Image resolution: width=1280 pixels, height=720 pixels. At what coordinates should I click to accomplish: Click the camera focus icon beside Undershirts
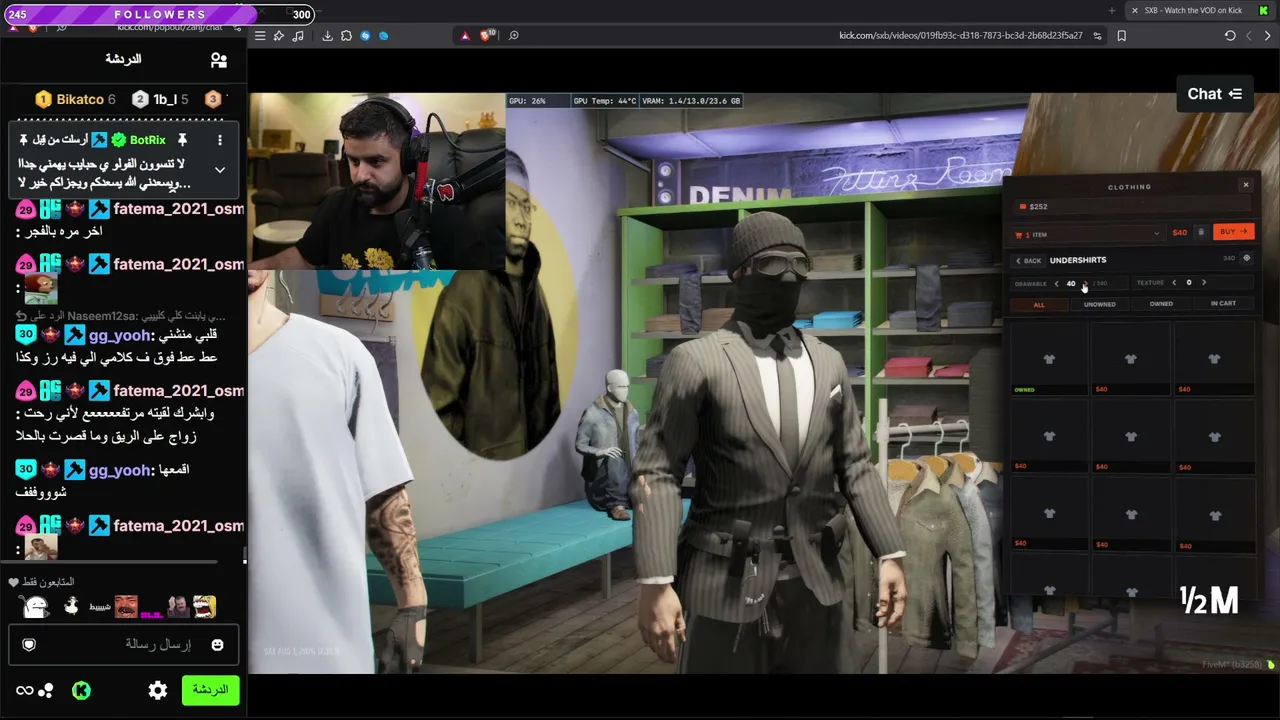coord(1246,259)
